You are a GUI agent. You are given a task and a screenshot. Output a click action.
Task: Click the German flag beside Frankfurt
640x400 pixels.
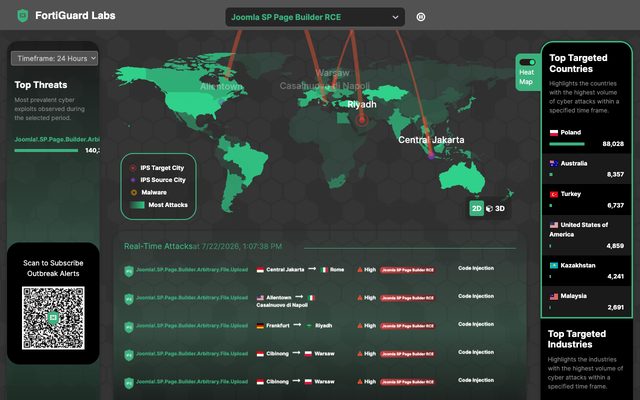[x=260, y=326]
